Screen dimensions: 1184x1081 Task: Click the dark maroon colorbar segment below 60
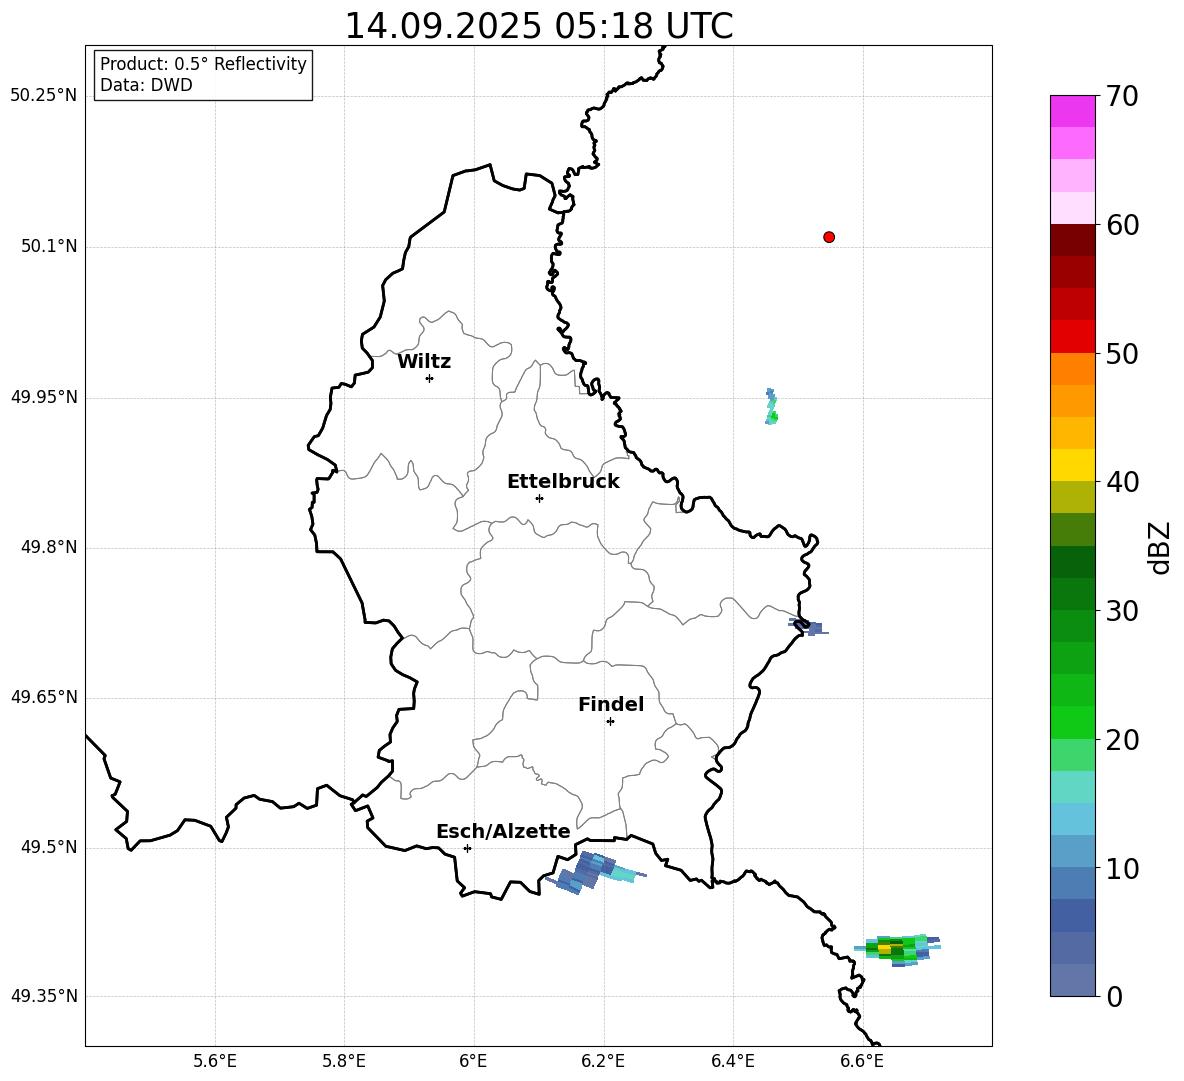tap(1073, 240)
